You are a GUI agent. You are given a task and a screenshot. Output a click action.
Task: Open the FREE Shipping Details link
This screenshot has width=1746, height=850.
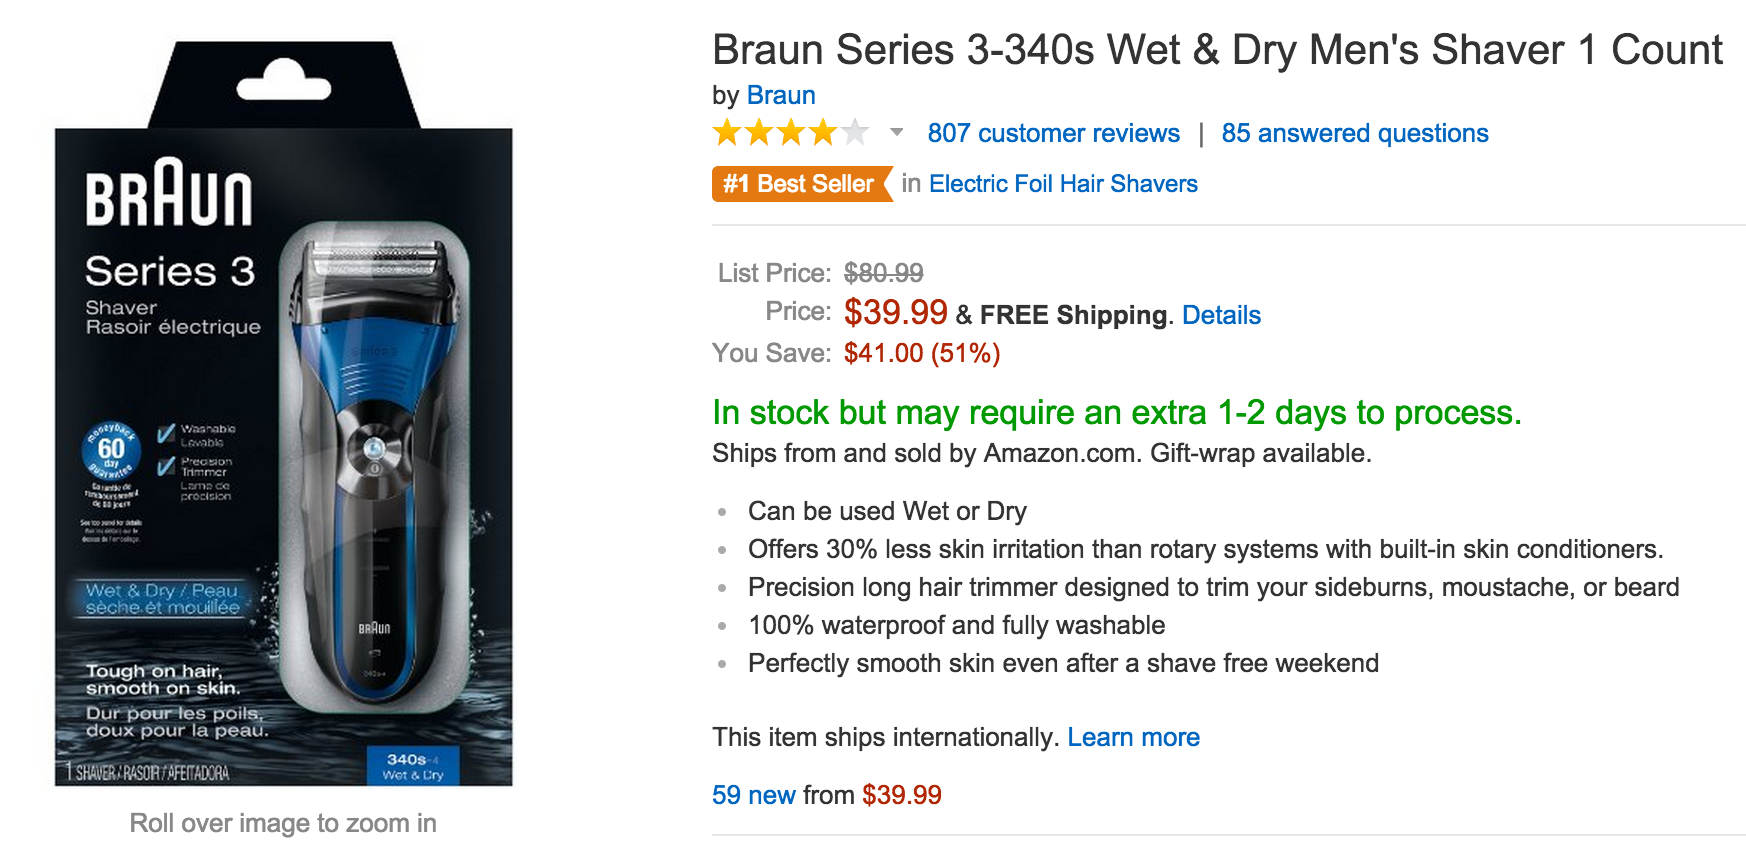1221,315
